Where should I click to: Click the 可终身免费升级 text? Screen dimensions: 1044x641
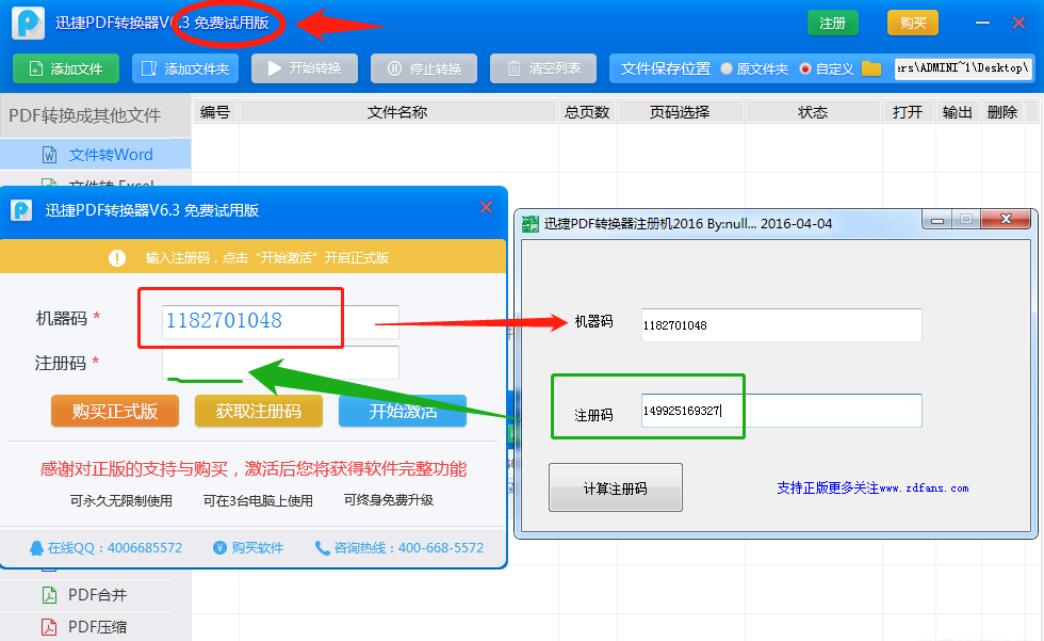tap(388, 500)
